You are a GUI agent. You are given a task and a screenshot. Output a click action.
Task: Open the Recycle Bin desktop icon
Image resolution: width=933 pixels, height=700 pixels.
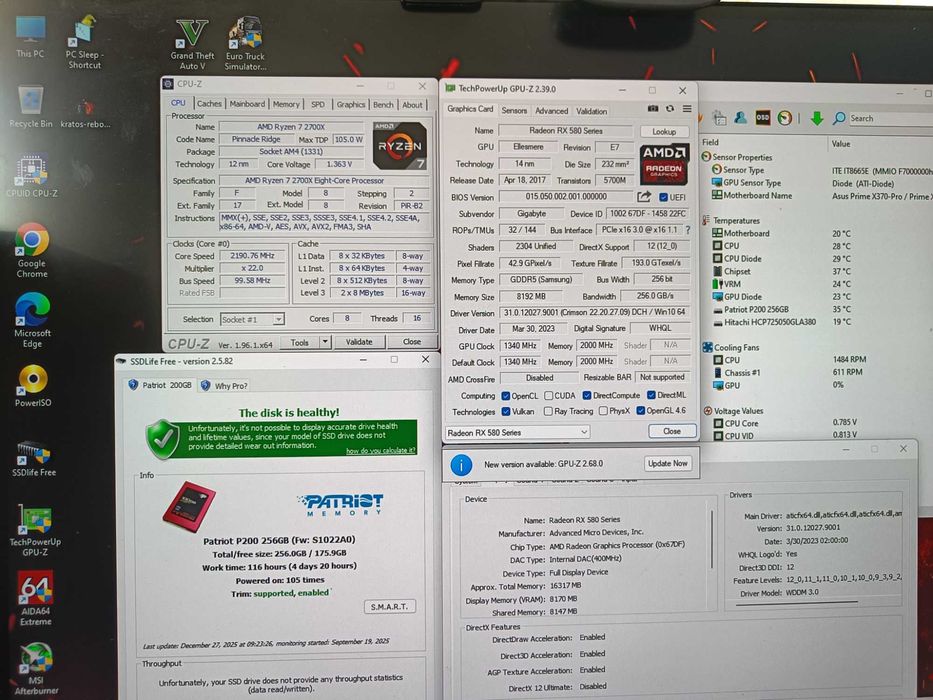30,107
